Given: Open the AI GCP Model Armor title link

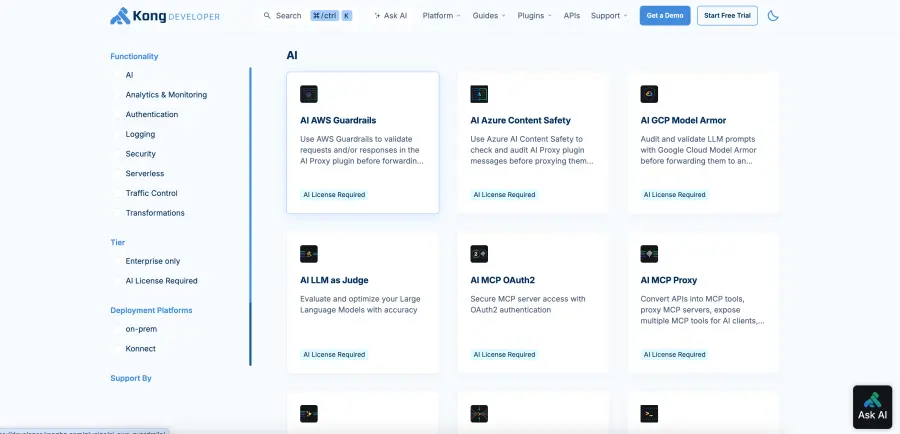Looking at the screenshot, I should 683,121.
